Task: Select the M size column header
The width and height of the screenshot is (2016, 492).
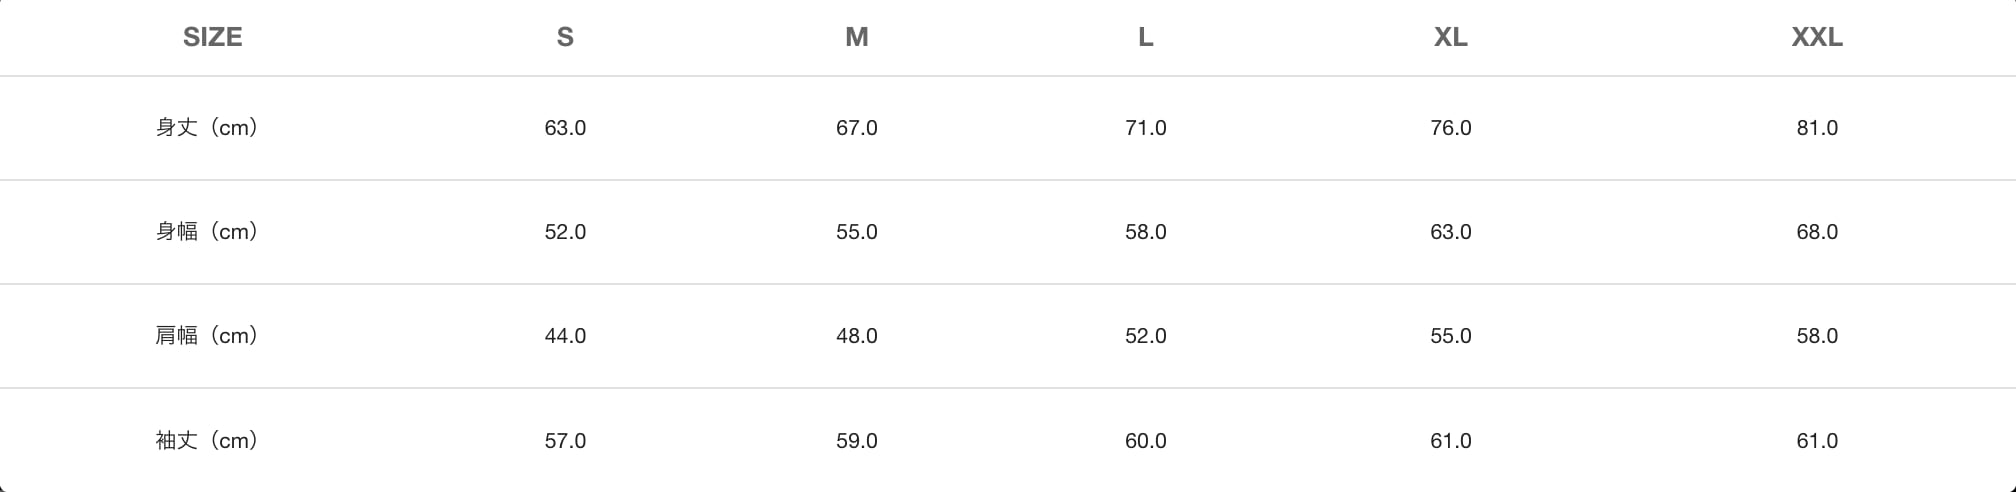Action: tap(856, 37)
